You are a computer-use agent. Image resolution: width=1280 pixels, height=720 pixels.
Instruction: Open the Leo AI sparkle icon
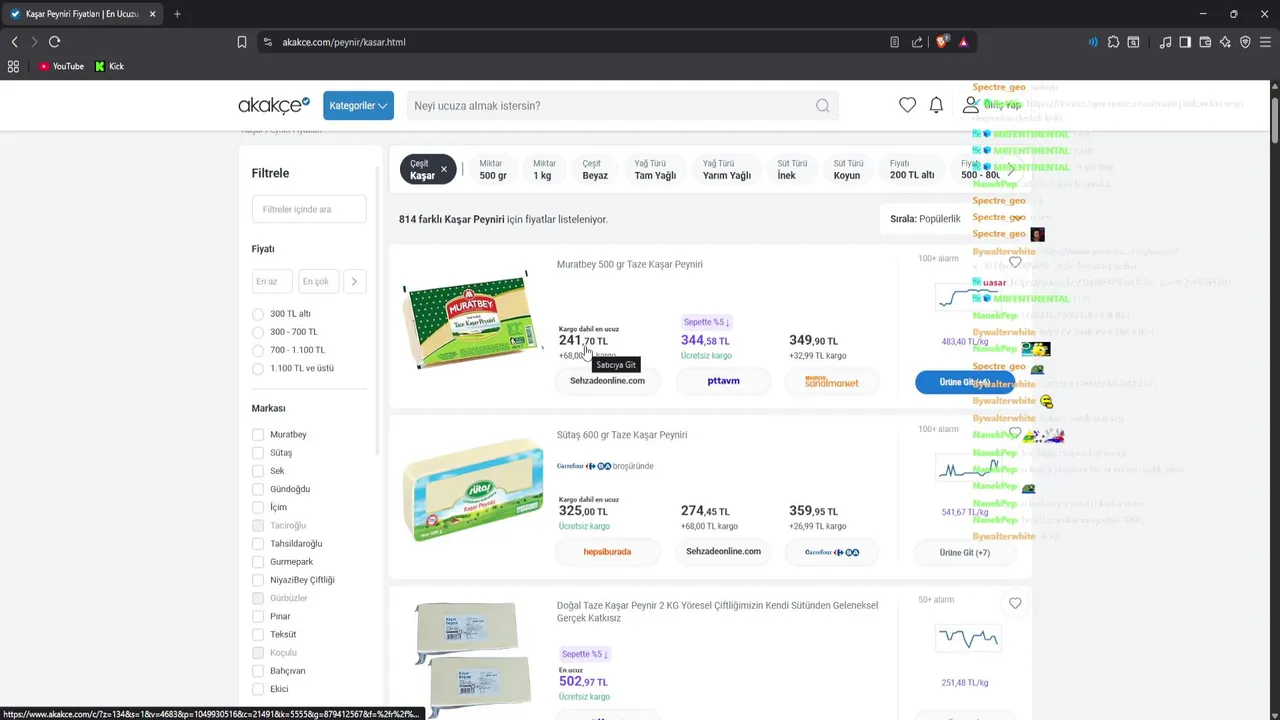1225,42
